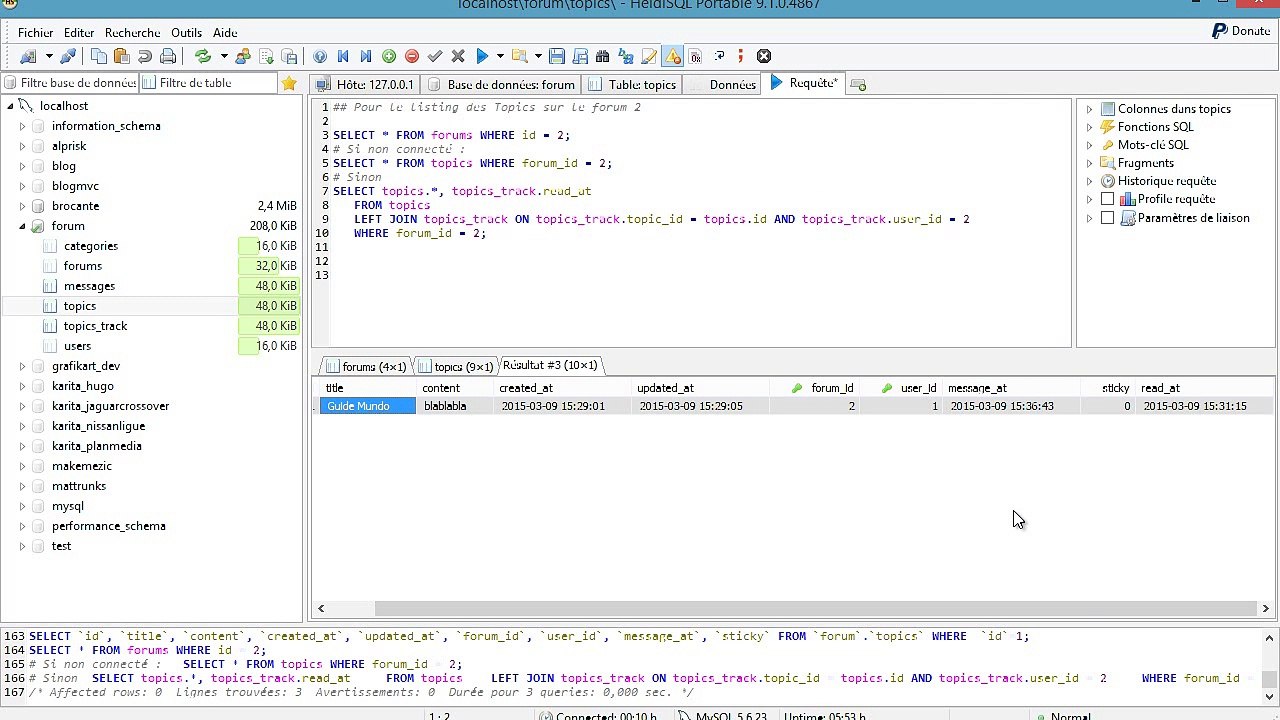Image resolution: width=1280 pixels, height=720 pixels.
Task: Toggle the 0x binary display icon
Action: pos(696,56)
